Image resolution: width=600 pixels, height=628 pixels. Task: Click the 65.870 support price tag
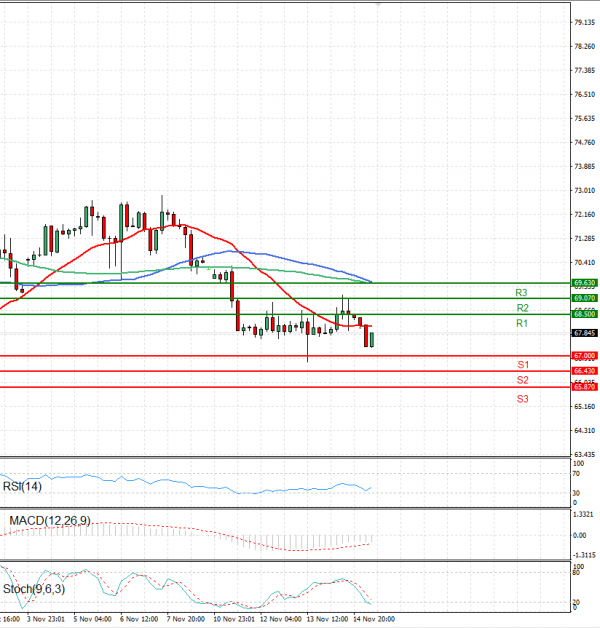pos(584,387)
